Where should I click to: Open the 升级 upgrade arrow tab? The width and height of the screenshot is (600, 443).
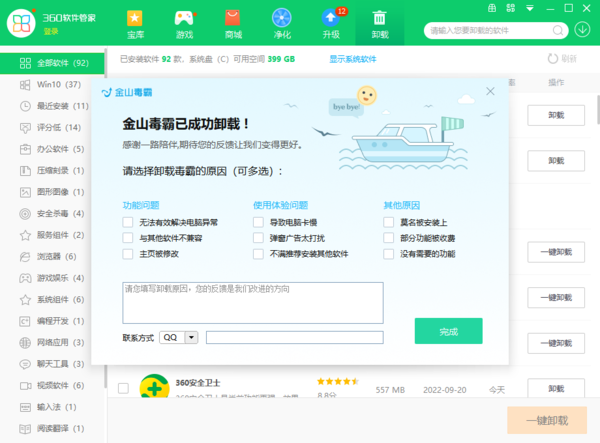click(x=331, y=24)
